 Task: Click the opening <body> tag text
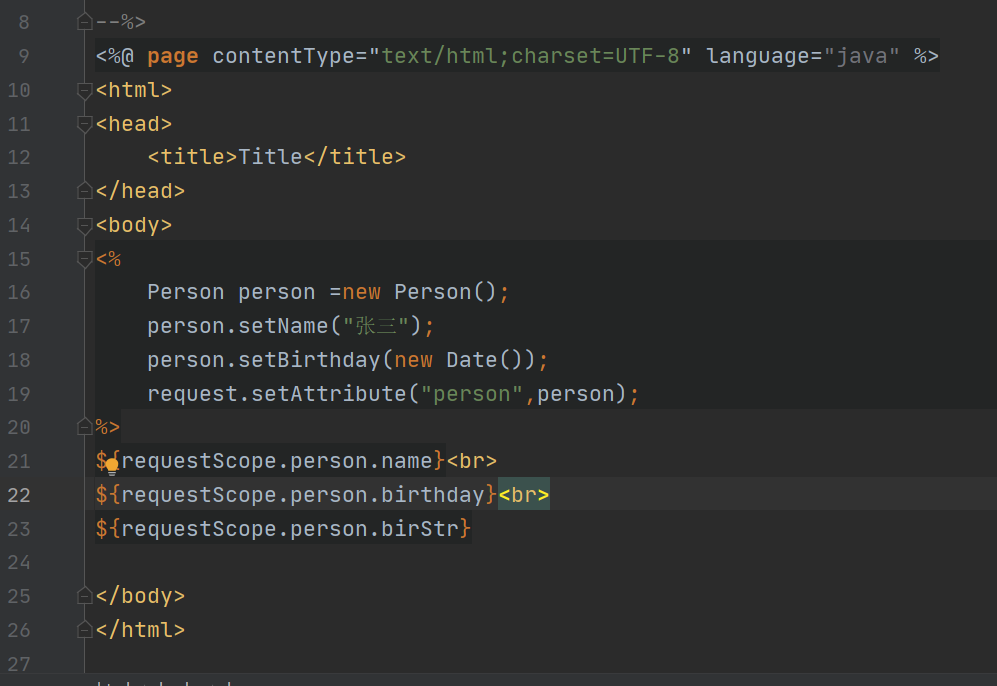coord(134,225)
